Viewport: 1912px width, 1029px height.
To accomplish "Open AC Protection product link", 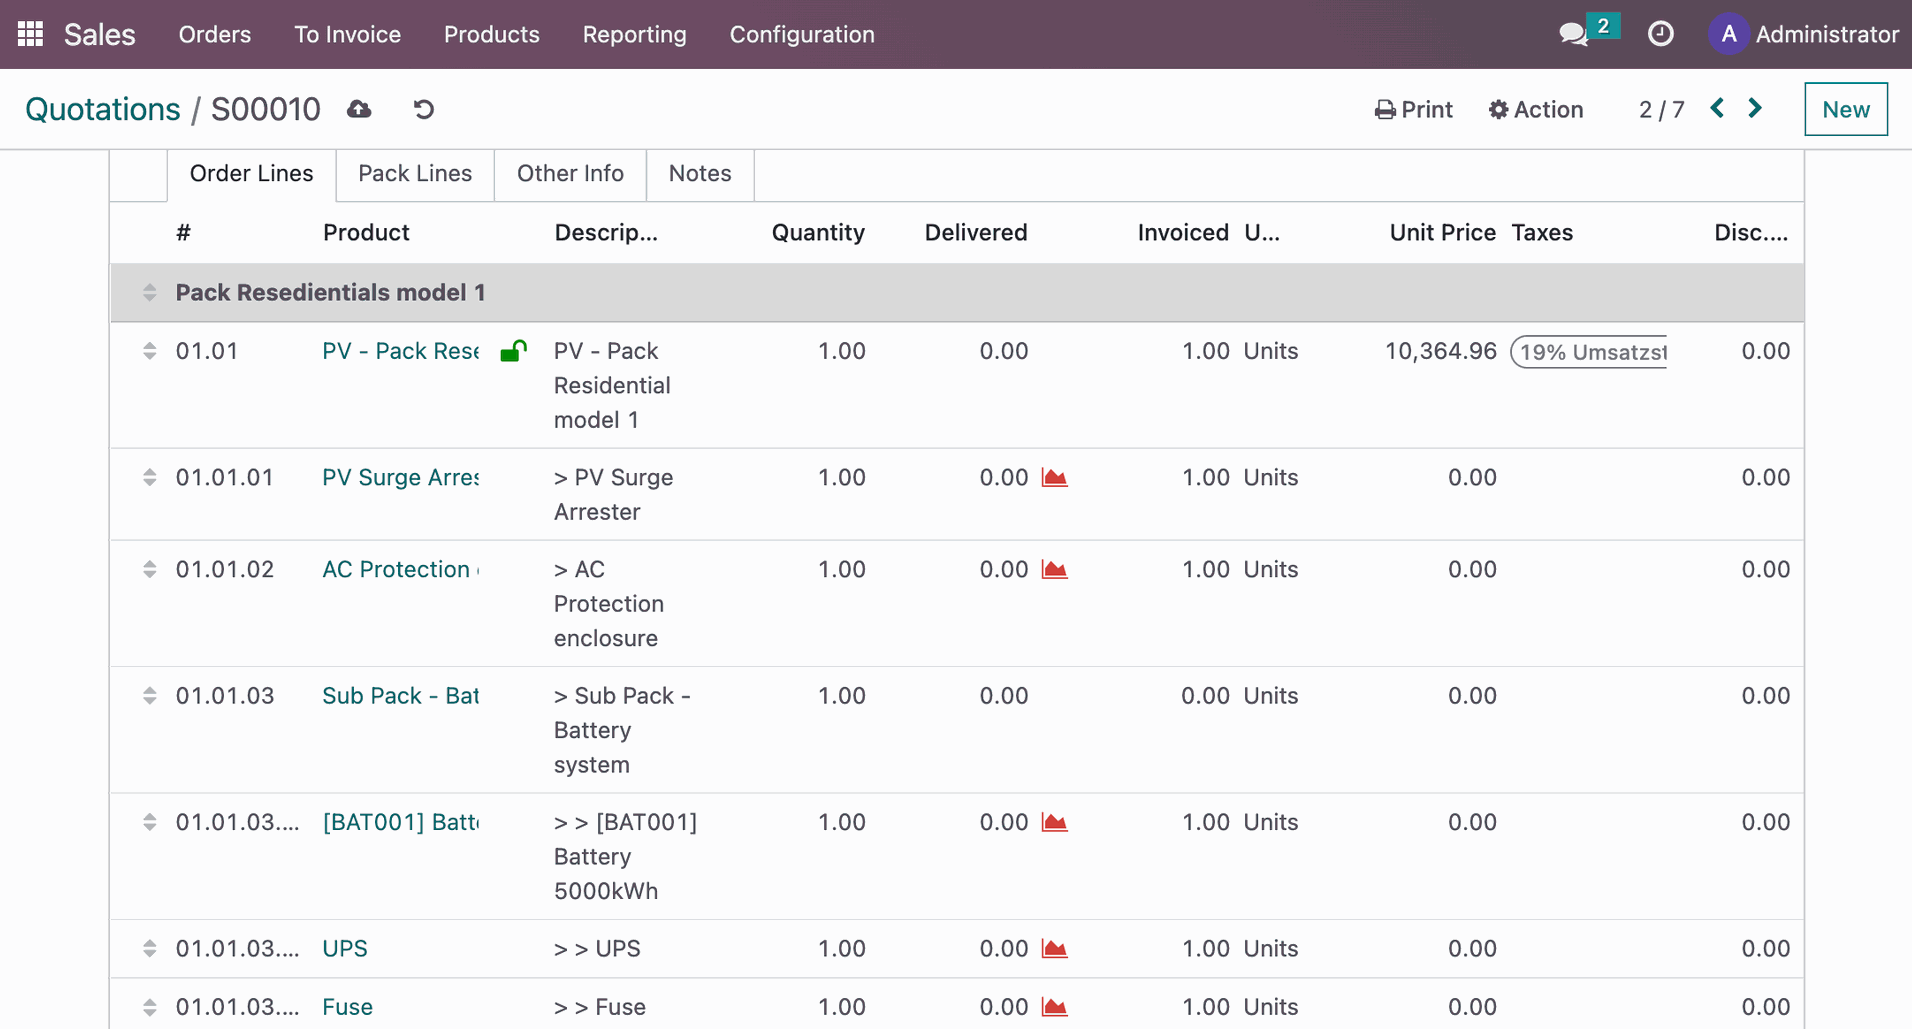I will coord(400,569).
